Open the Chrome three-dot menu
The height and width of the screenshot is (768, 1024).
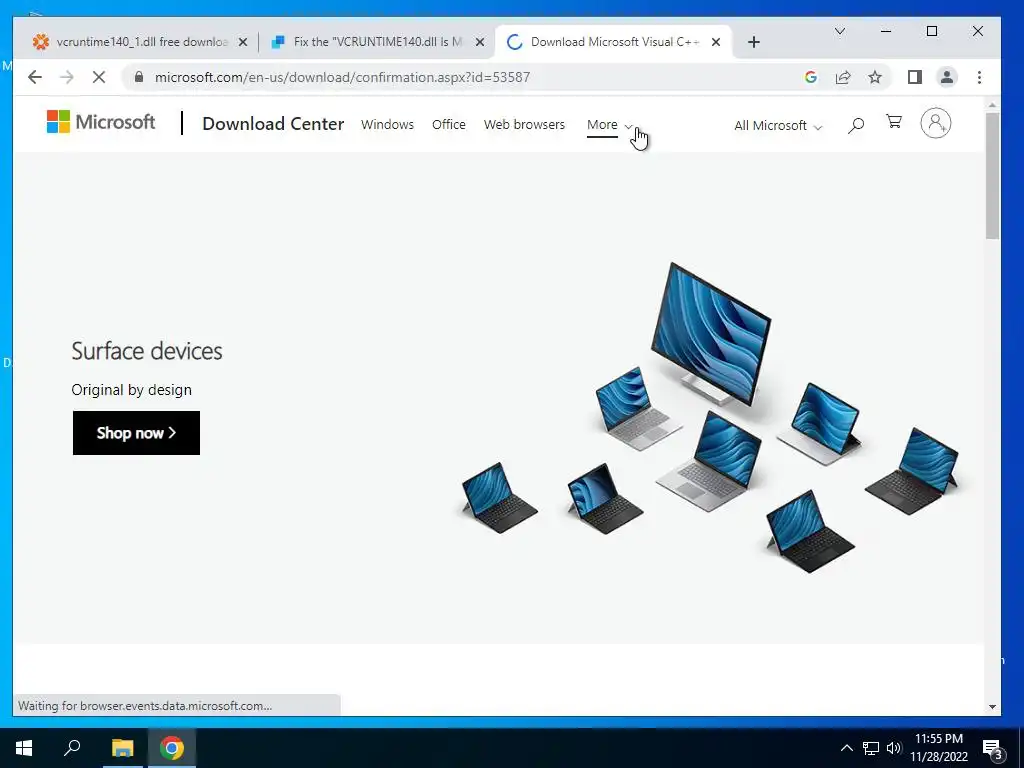pyautogui.click(x=979, y=77)
